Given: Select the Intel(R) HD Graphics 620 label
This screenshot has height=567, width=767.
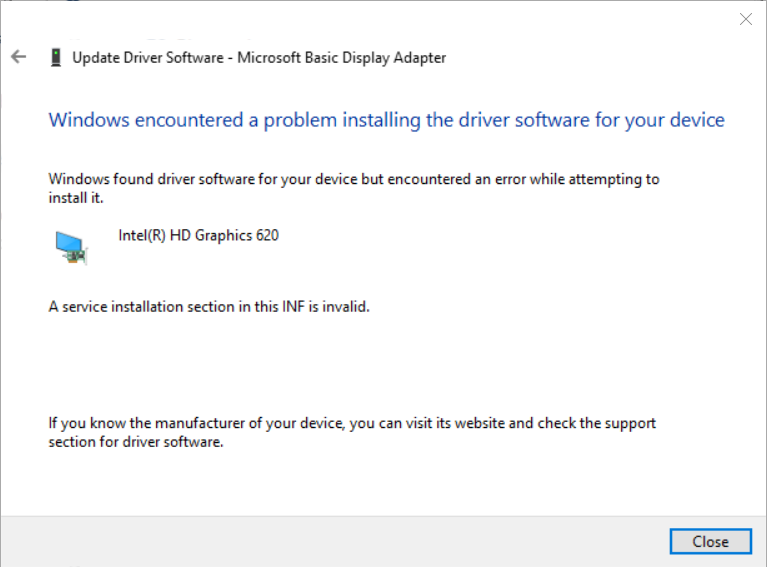Looking at the screenshot, I should coord(198,236).
